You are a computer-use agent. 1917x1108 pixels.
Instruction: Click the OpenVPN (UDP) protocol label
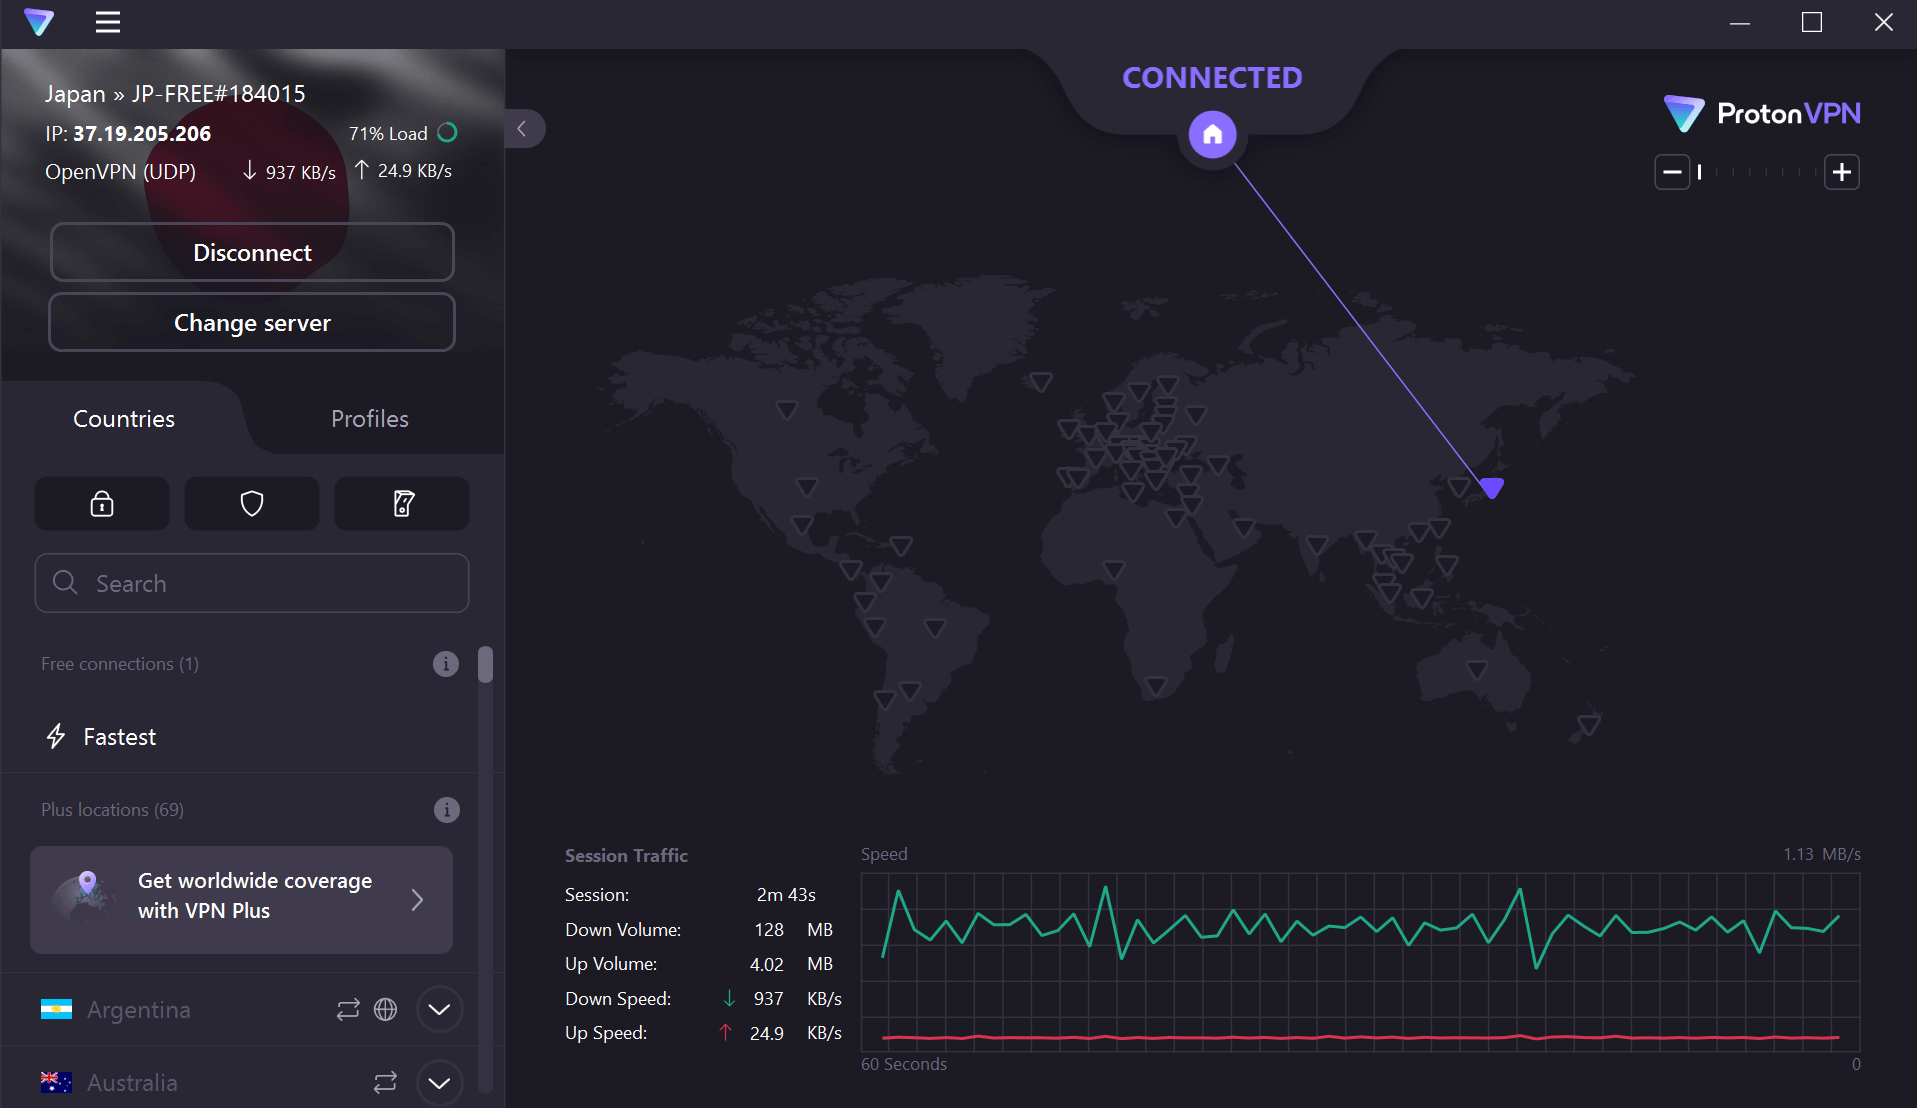tap(120, 172)
